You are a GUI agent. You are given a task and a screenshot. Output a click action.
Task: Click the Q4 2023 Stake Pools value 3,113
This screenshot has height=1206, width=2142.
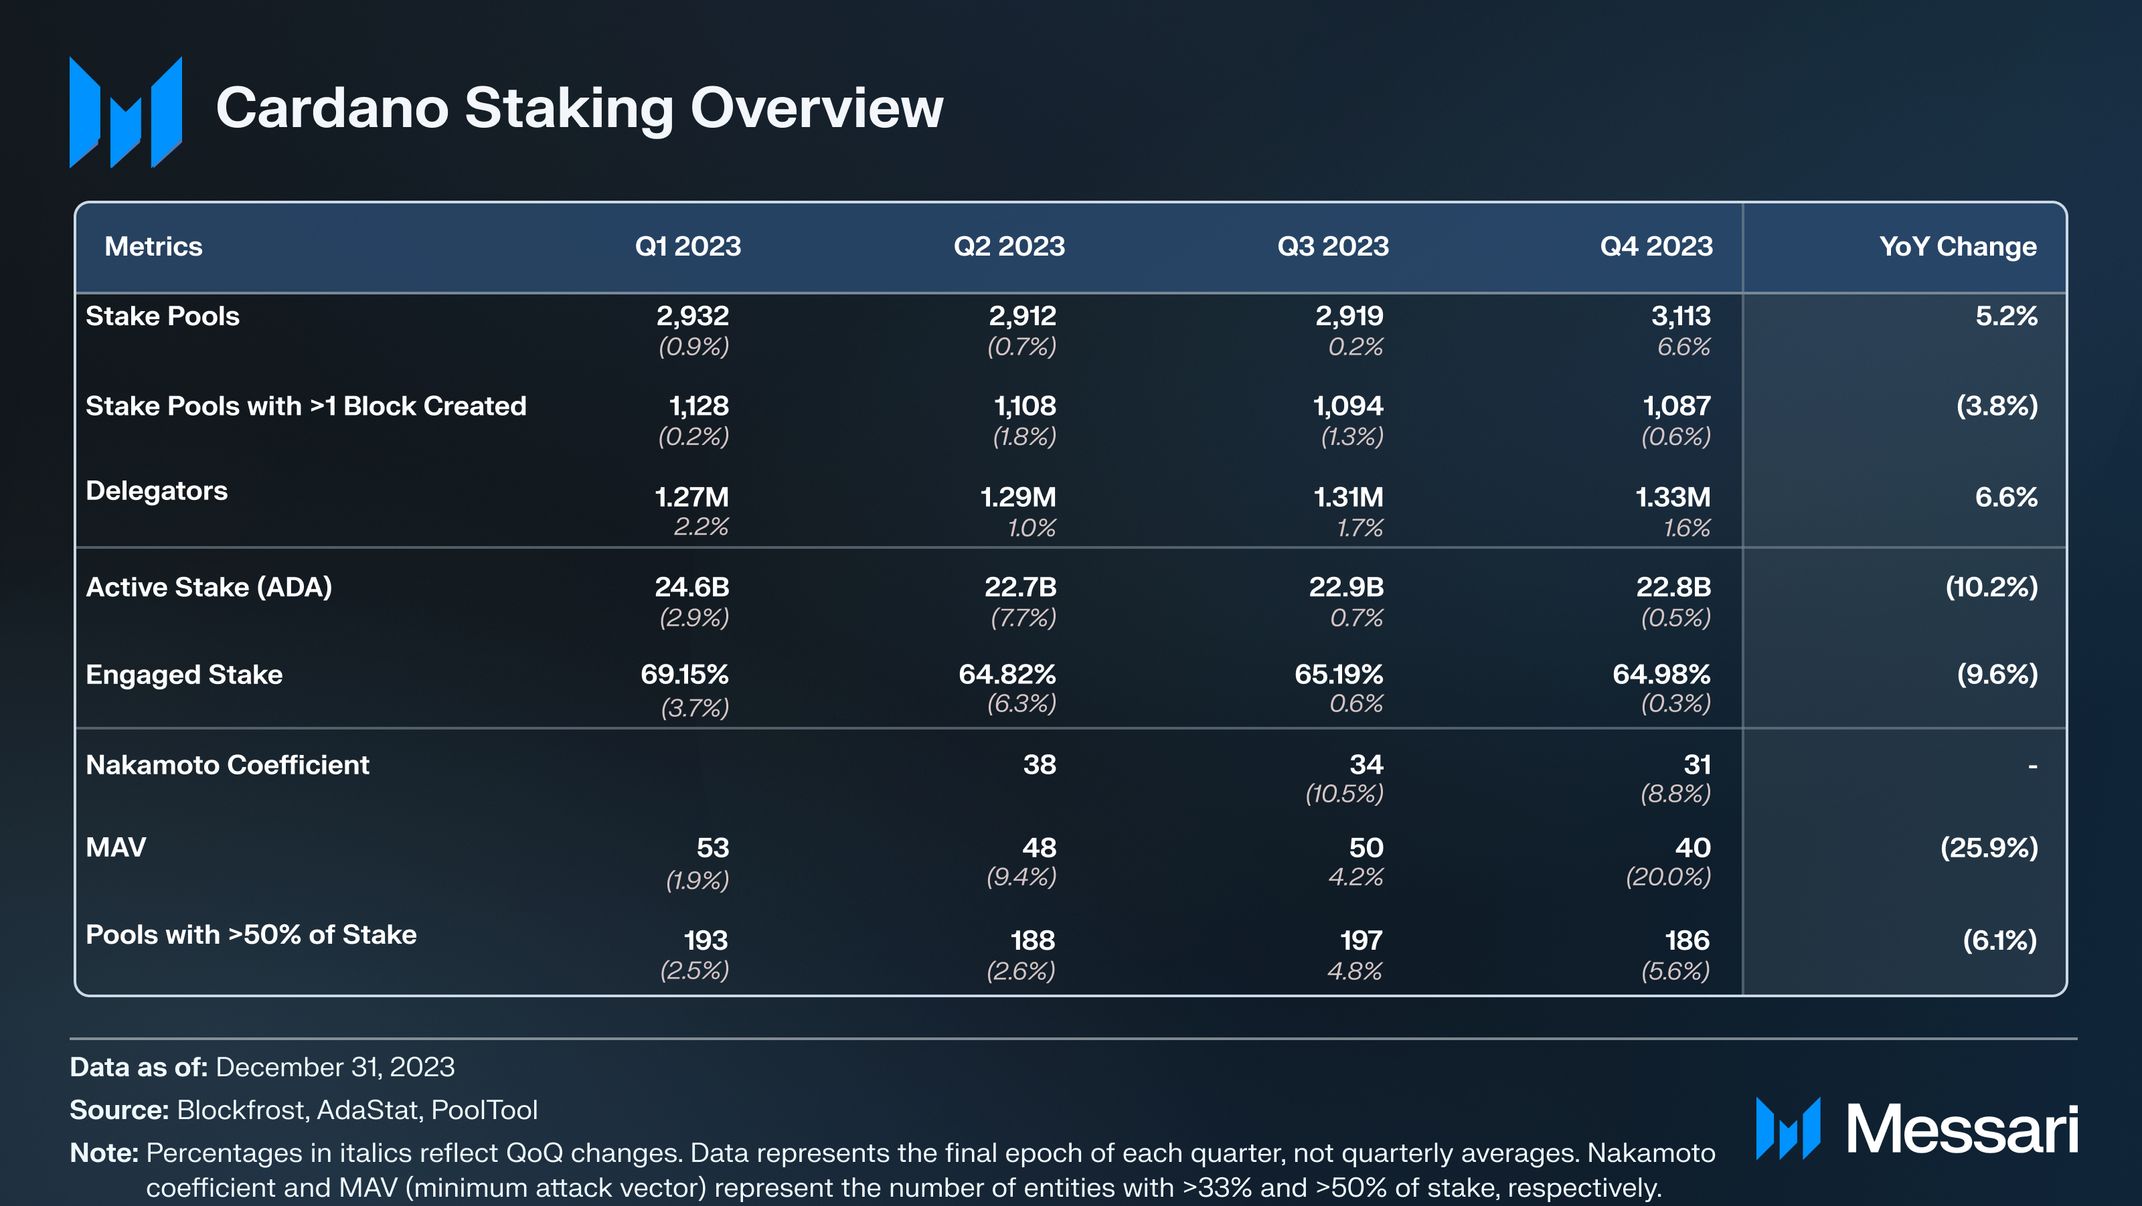click(1680, 316)
